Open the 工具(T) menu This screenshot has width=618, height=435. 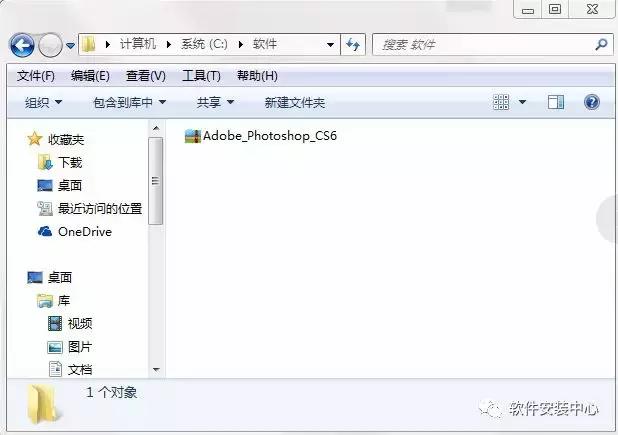tap(201, 76)
